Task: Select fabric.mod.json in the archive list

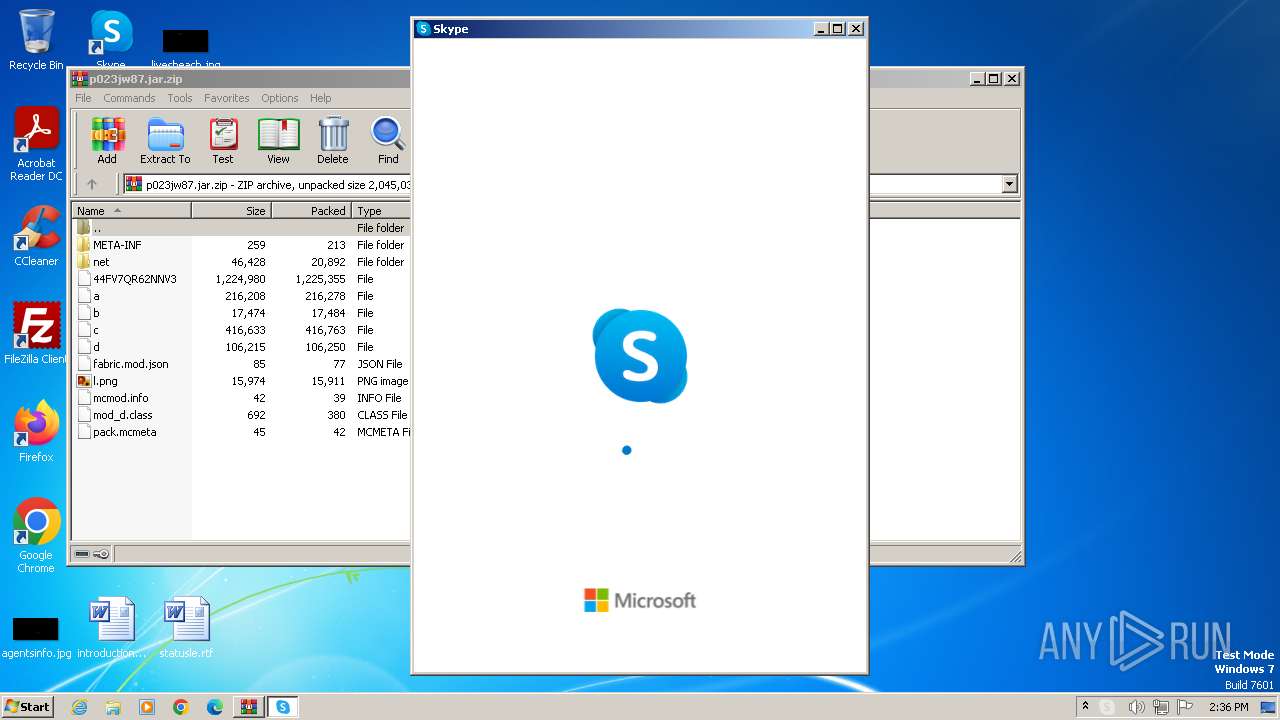Action: (241, 364)
